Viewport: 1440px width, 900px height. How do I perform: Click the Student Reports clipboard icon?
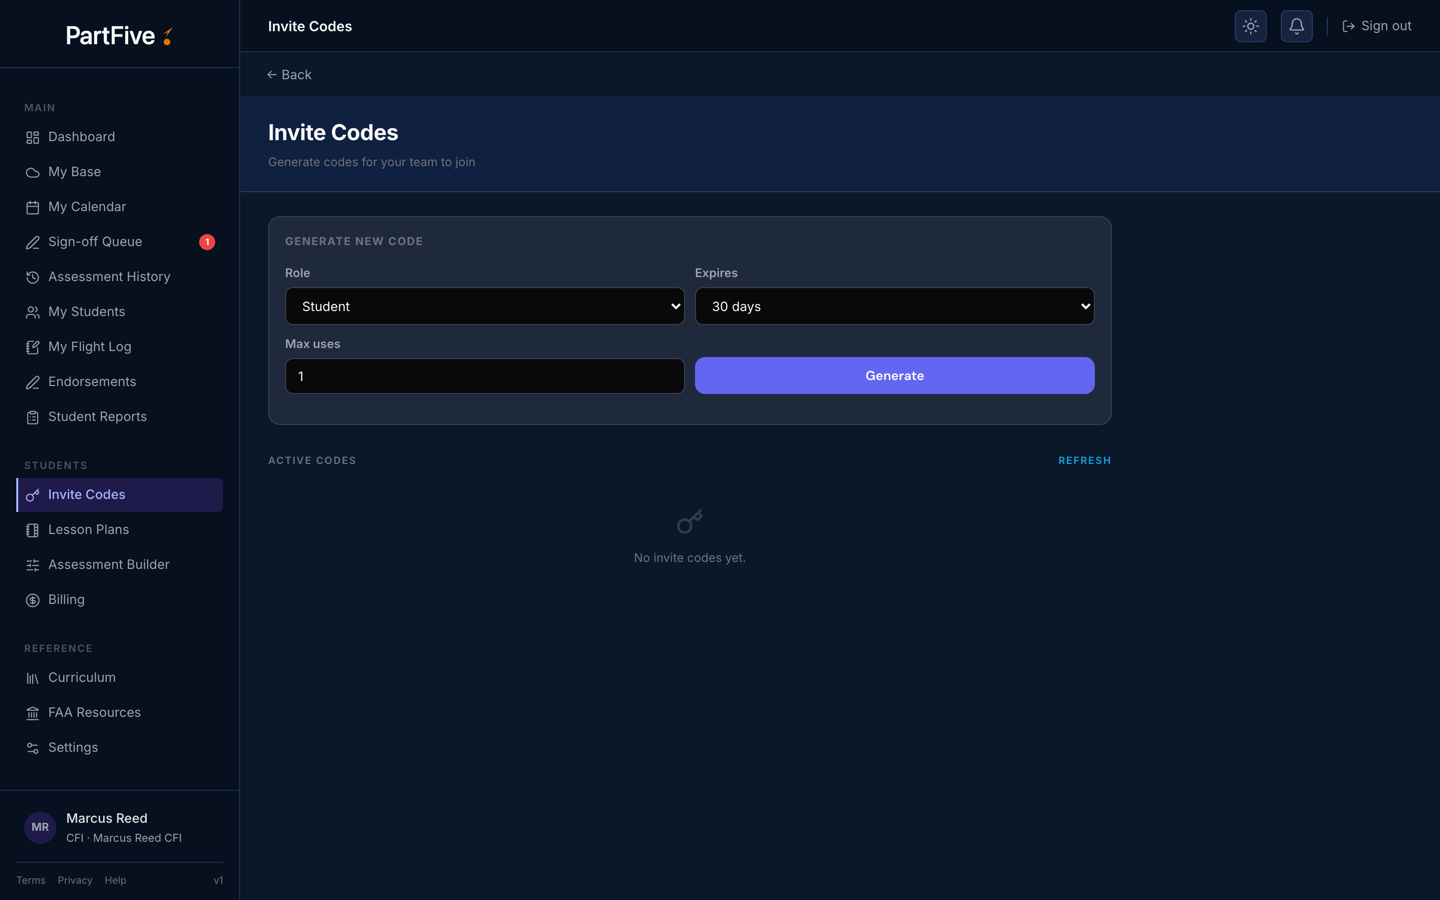[32, 417]
